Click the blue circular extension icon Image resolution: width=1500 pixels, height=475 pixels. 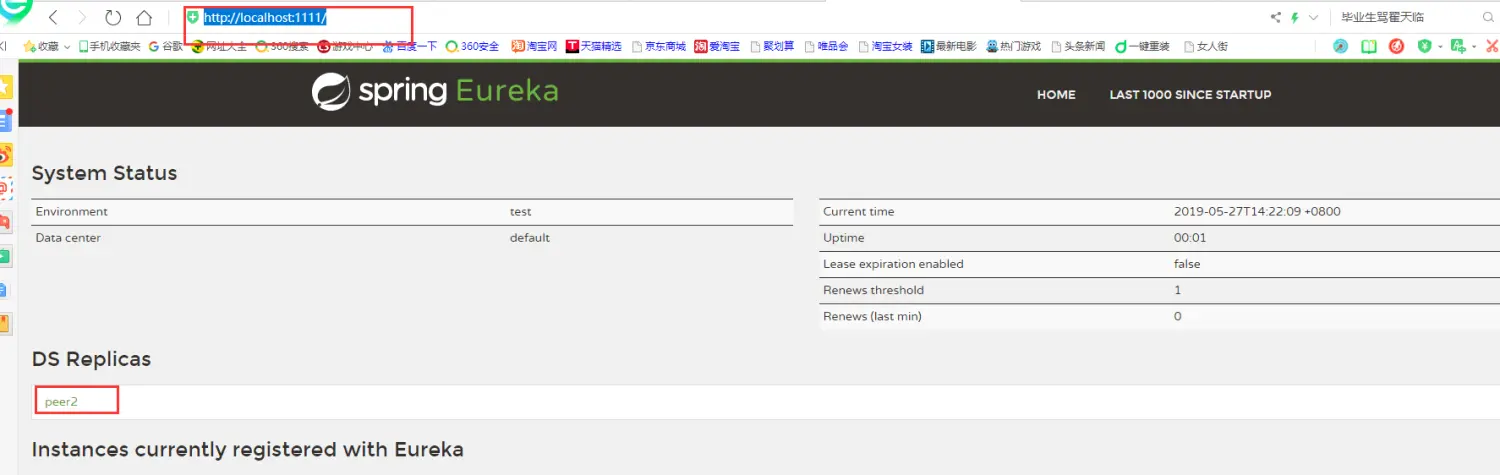1340,46
